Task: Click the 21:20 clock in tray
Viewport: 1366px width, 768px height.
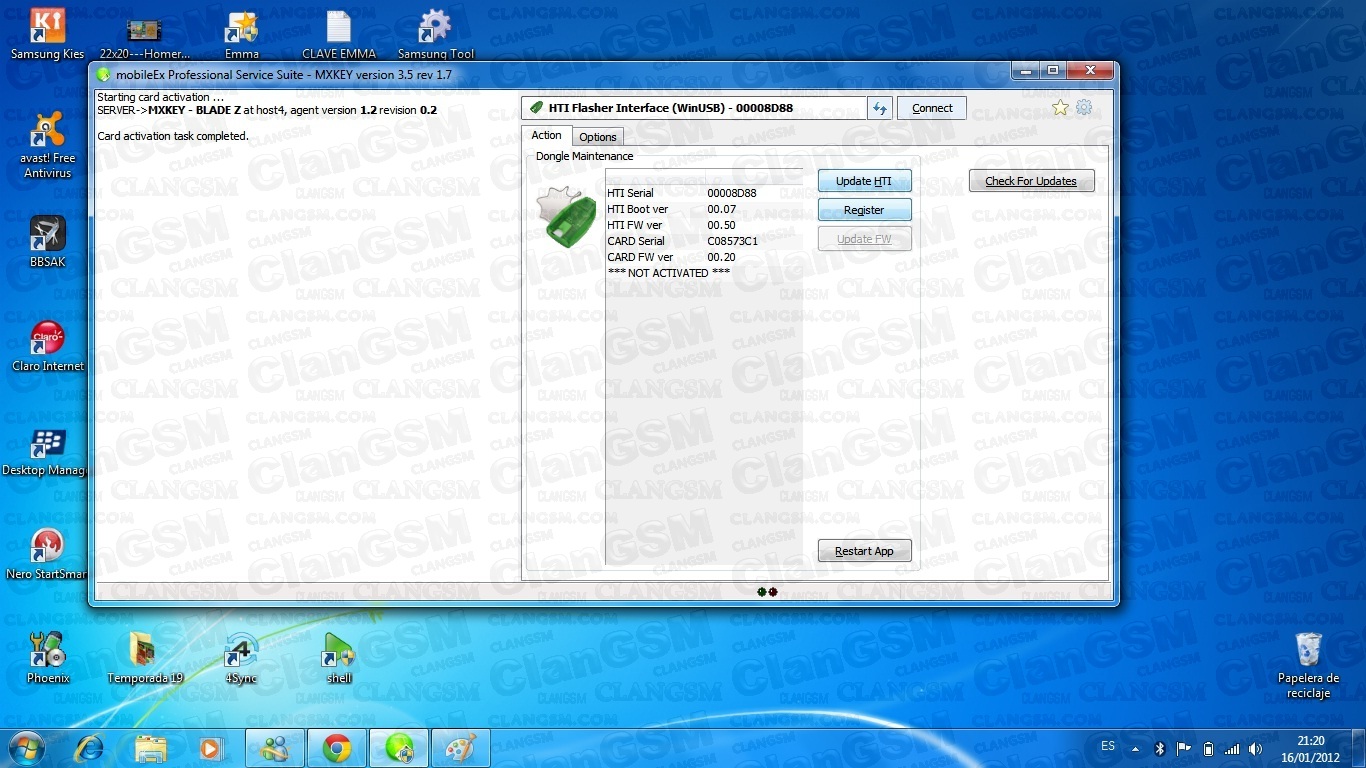Action: [1310, 741]
